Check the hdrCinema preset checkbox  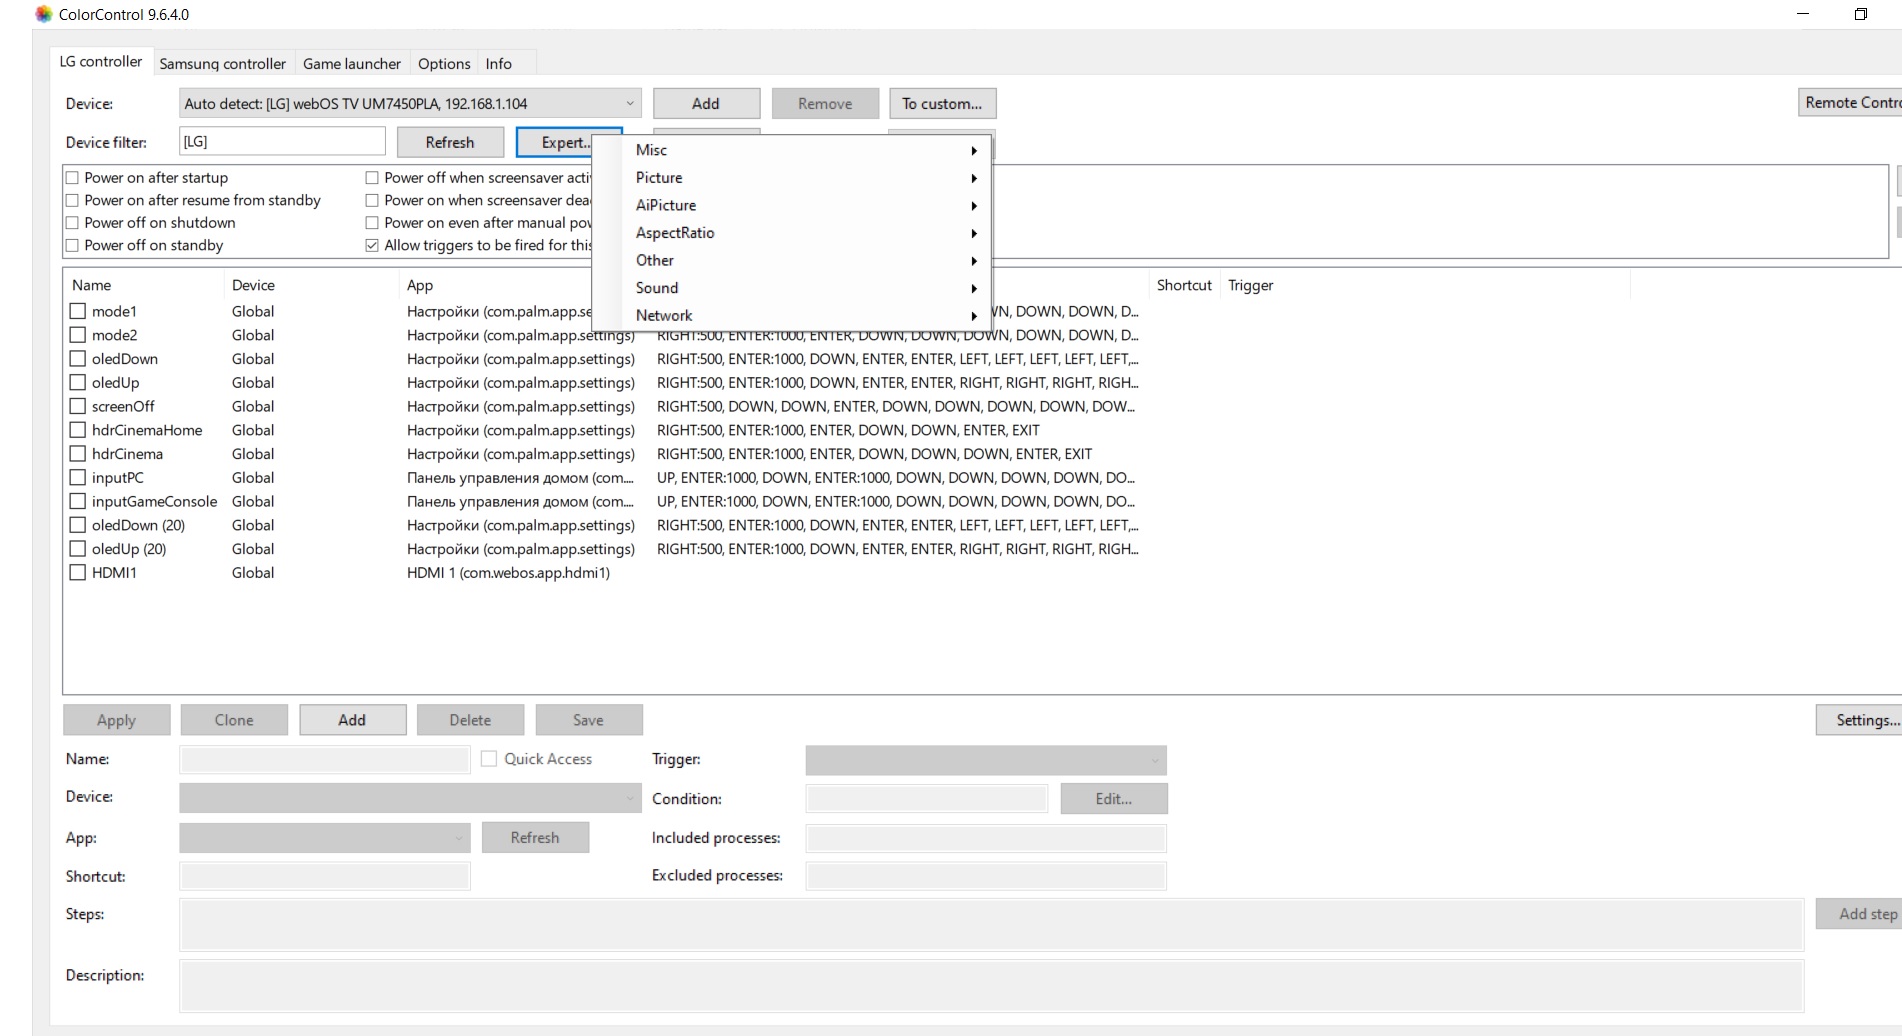pos(78,454)
